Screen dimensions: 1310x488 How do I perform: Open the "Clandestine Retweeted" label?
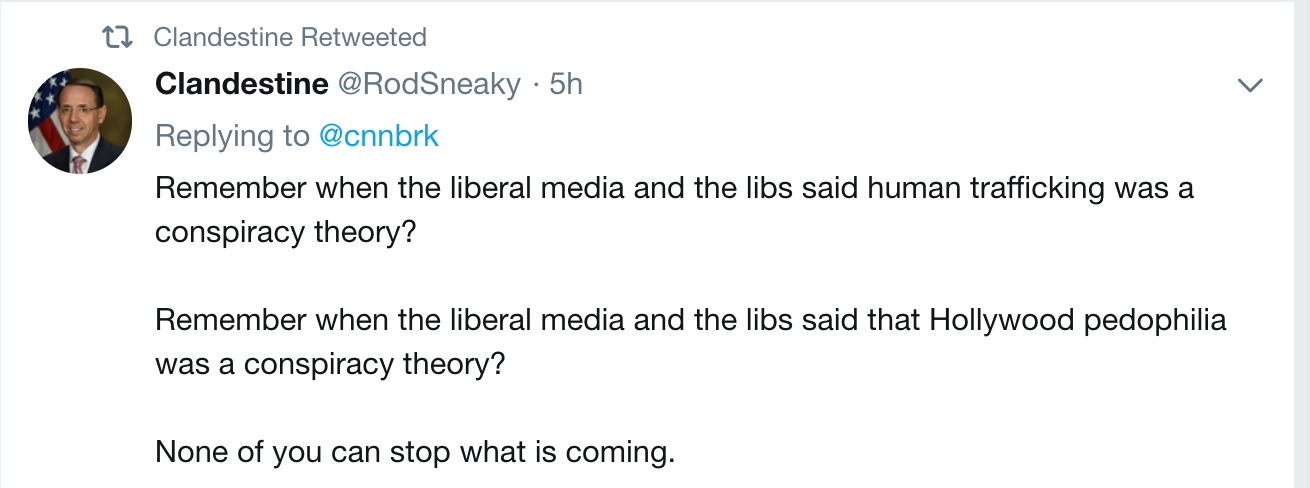(290, 38)
